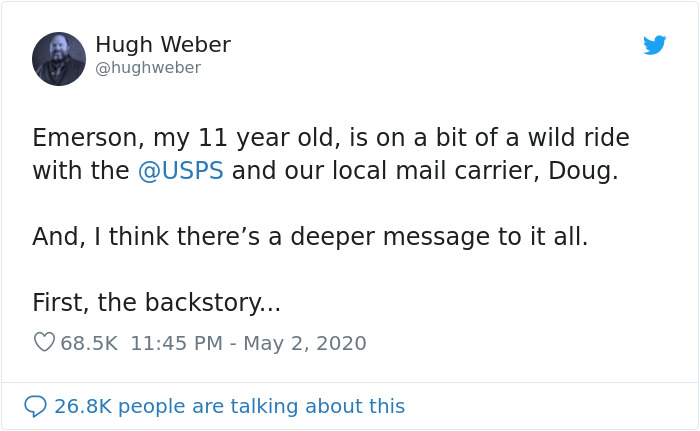
Task: Click the word 'Doug.' in the tweet
Action: [583, 171]
